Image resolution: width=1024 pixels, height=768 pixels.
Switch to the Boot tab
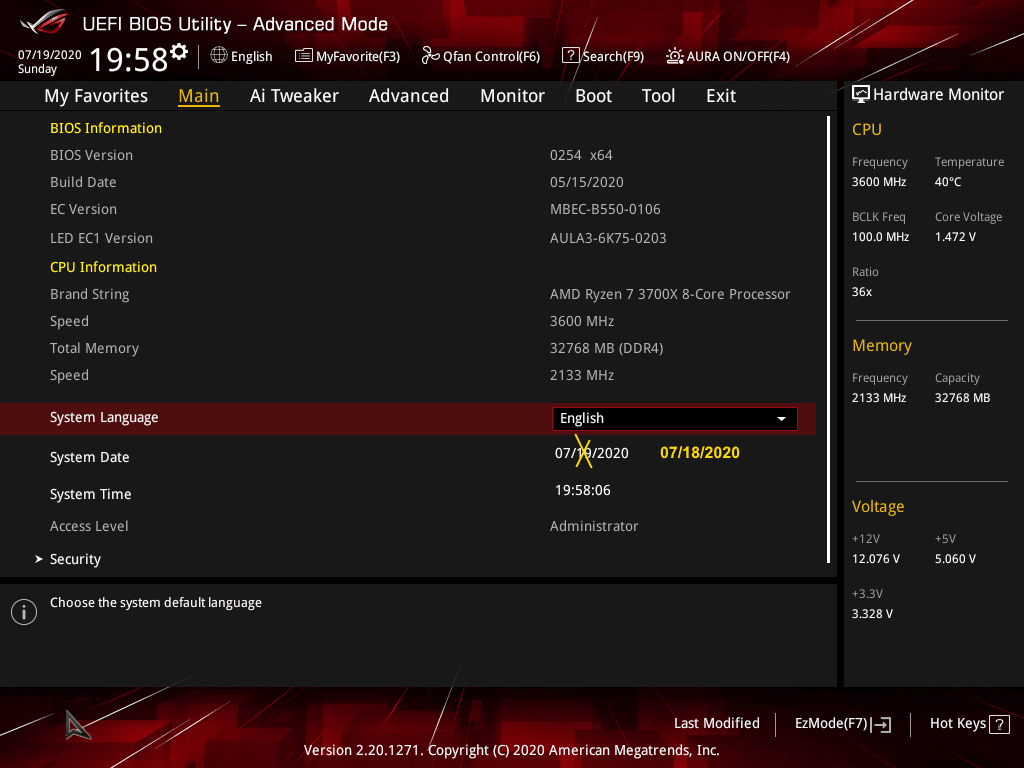[x=594, y=96]
